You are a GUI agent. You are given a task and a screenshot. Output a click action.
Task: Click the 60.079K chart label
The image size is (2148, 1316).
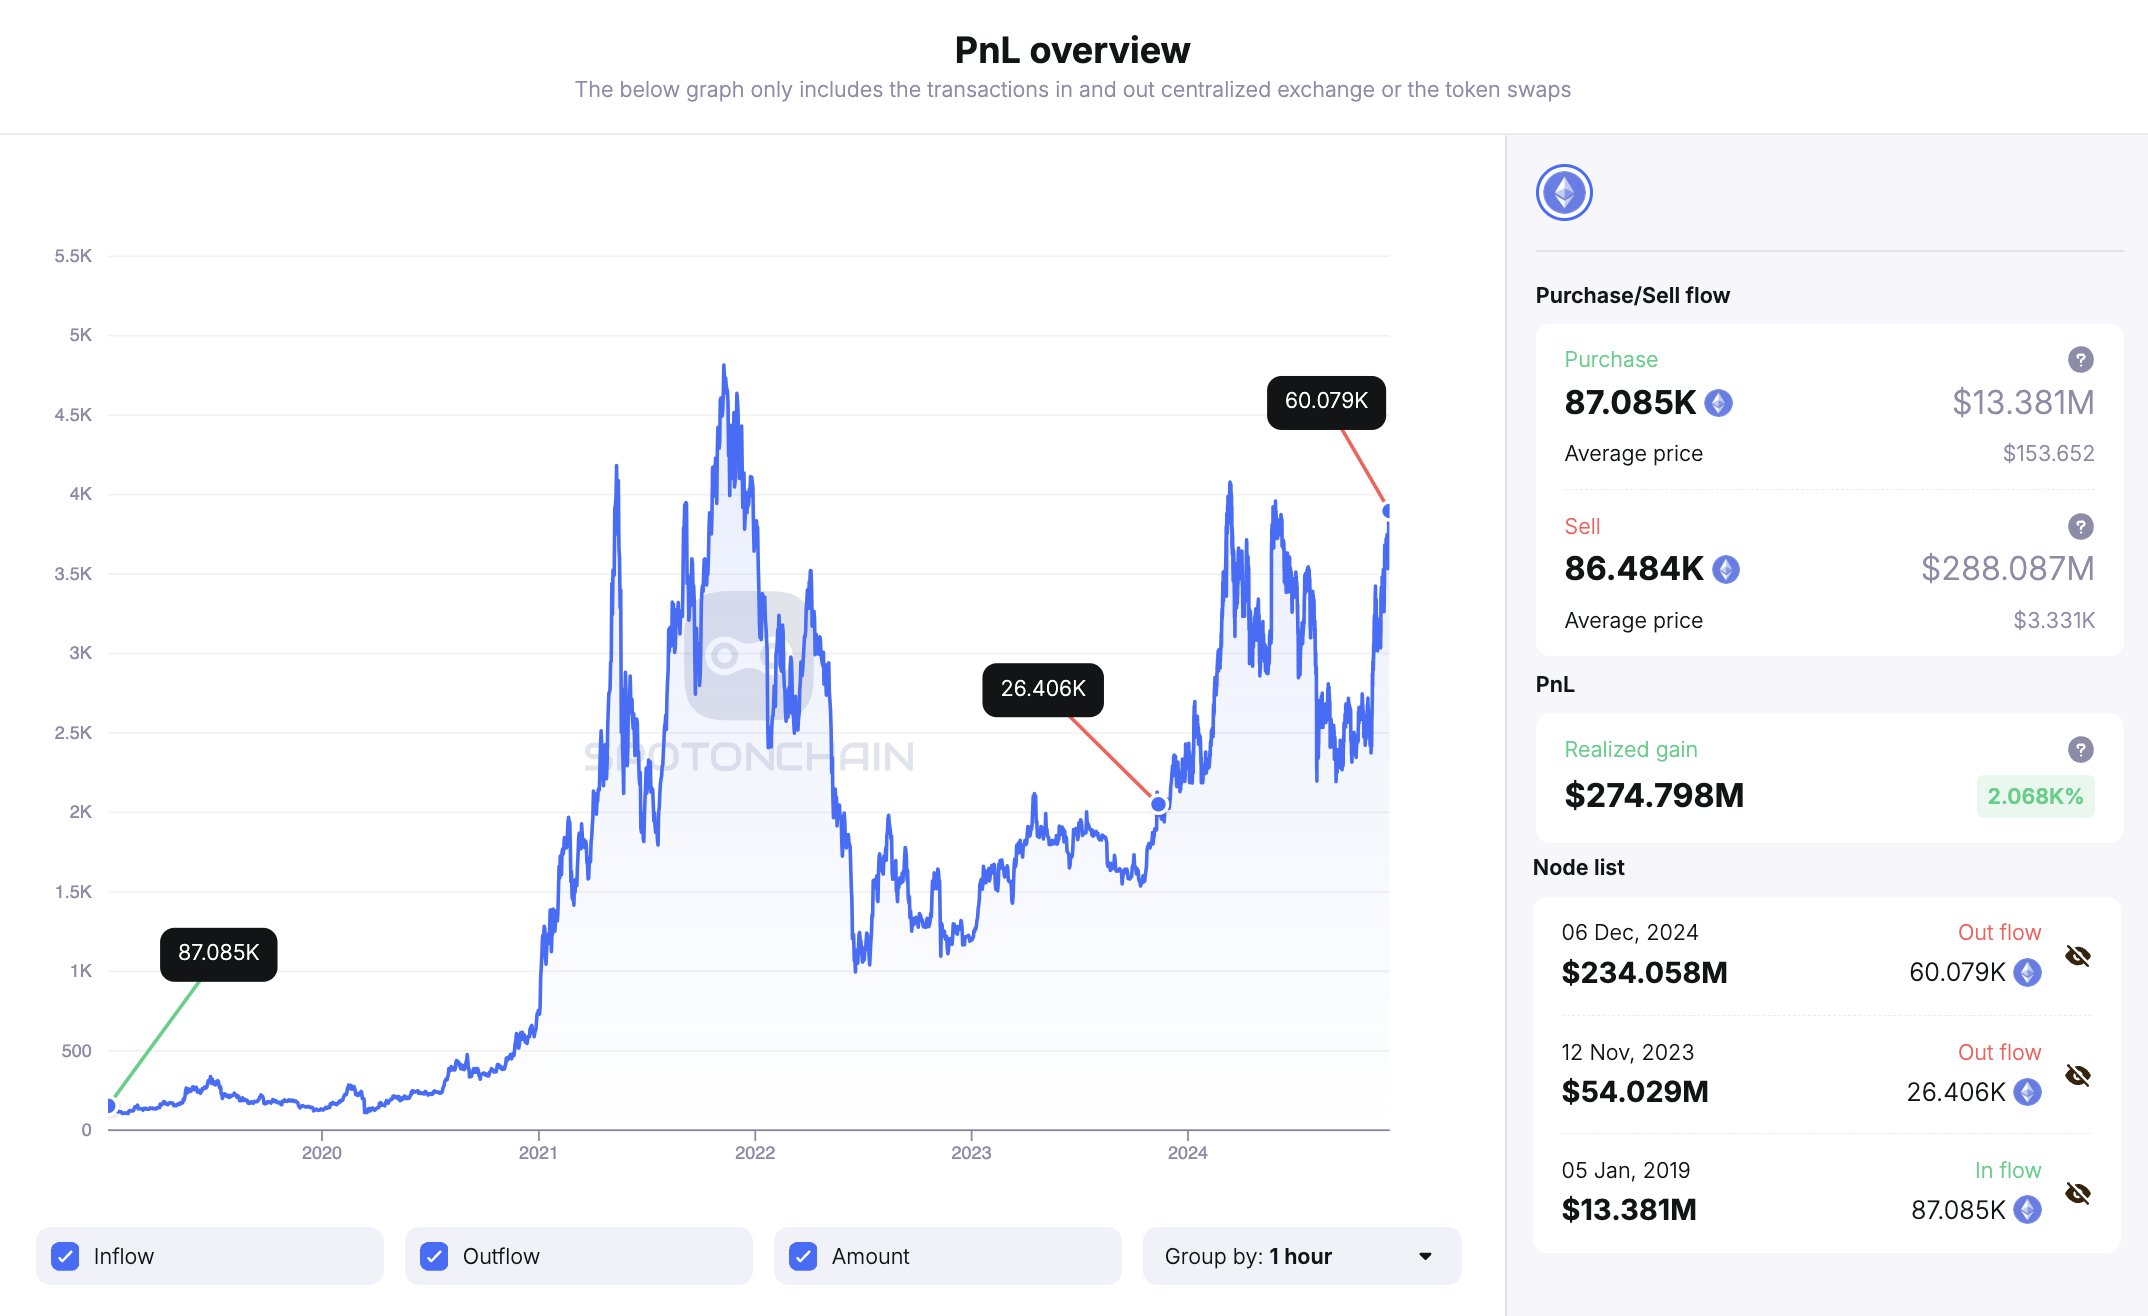tap(1326, 402)
